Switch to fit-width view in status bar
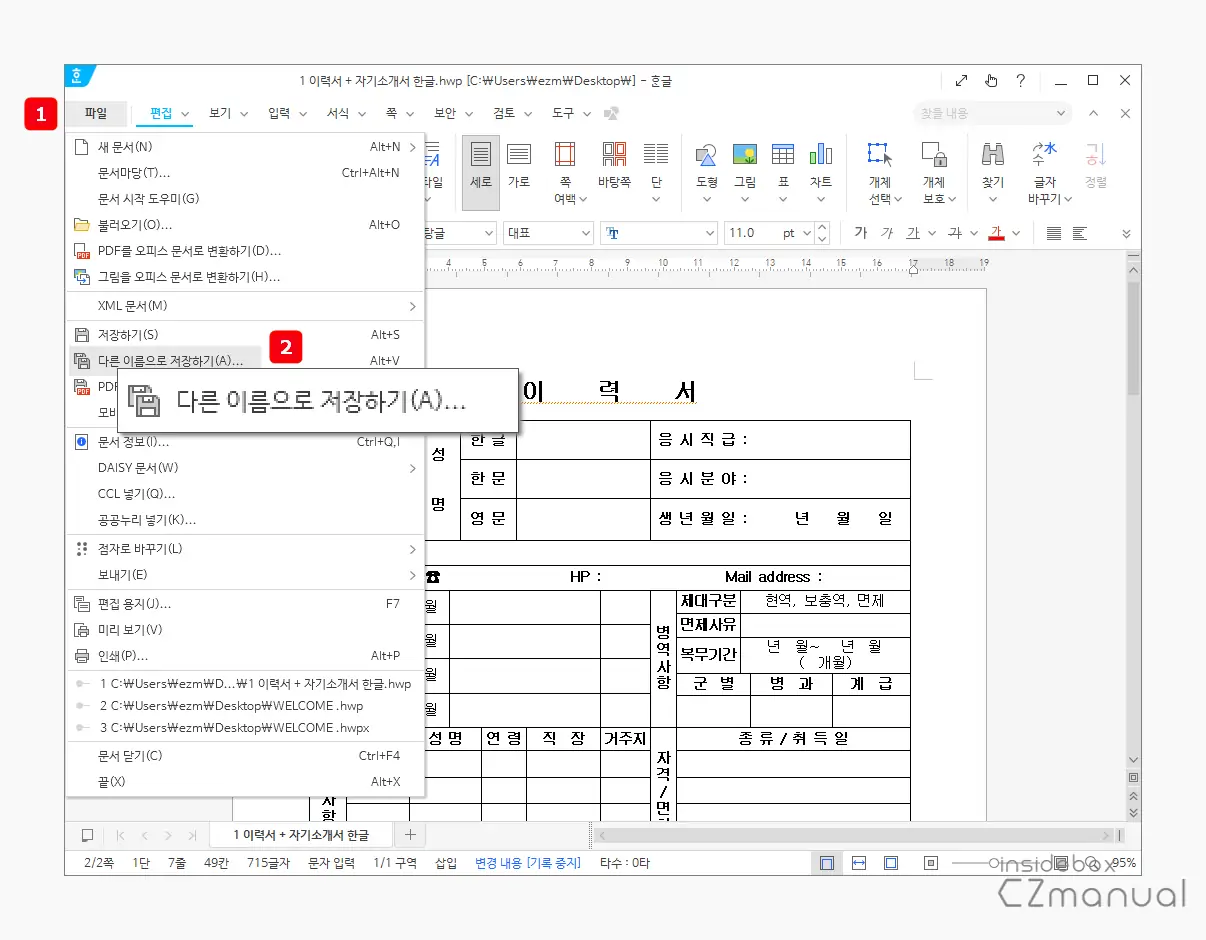Image resolution: width=1206 pixels, height=940 pixels. click(859, 863)
